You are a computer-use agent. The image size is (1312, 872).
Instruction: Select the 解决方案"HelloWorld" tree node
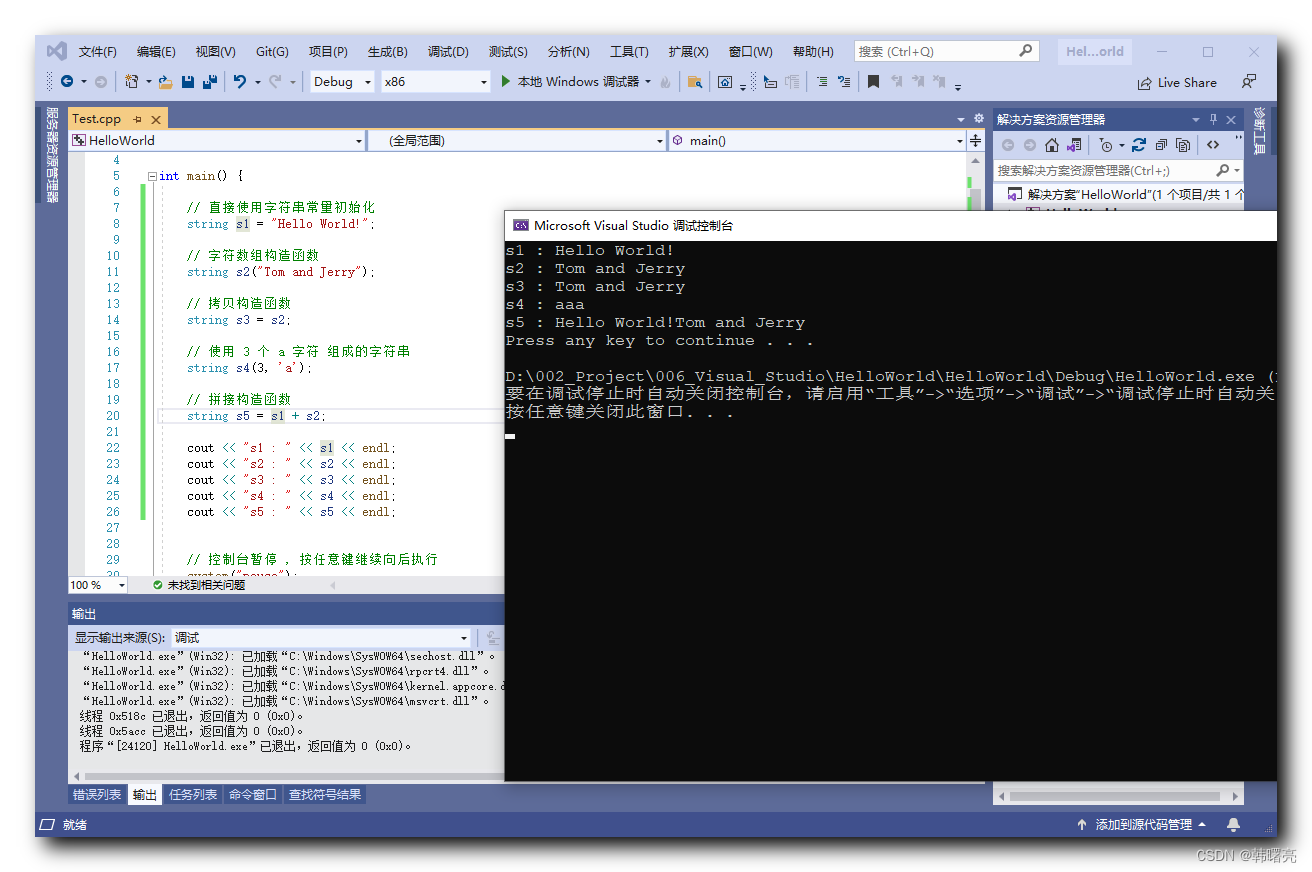(1125, 195)
